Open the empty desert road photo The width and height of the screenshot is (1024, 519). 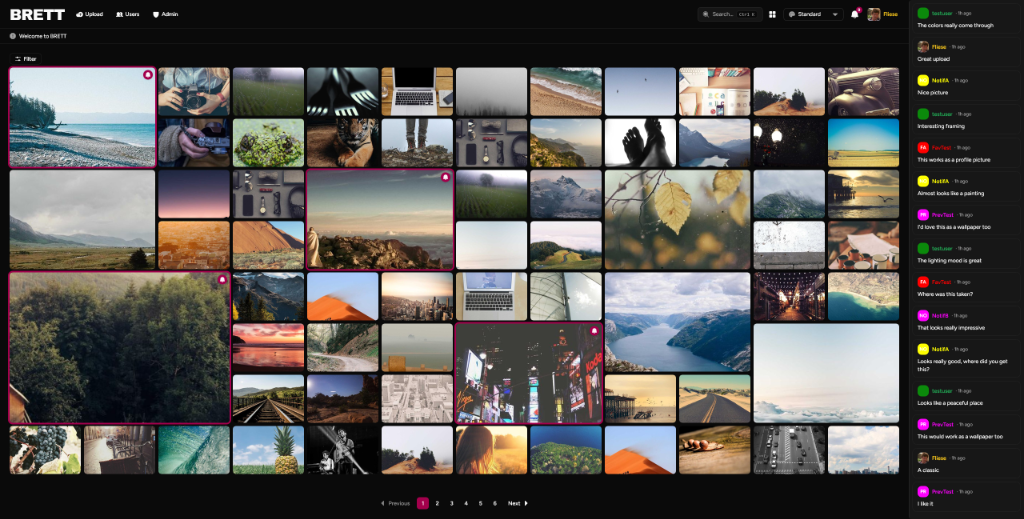click(714, 399)
